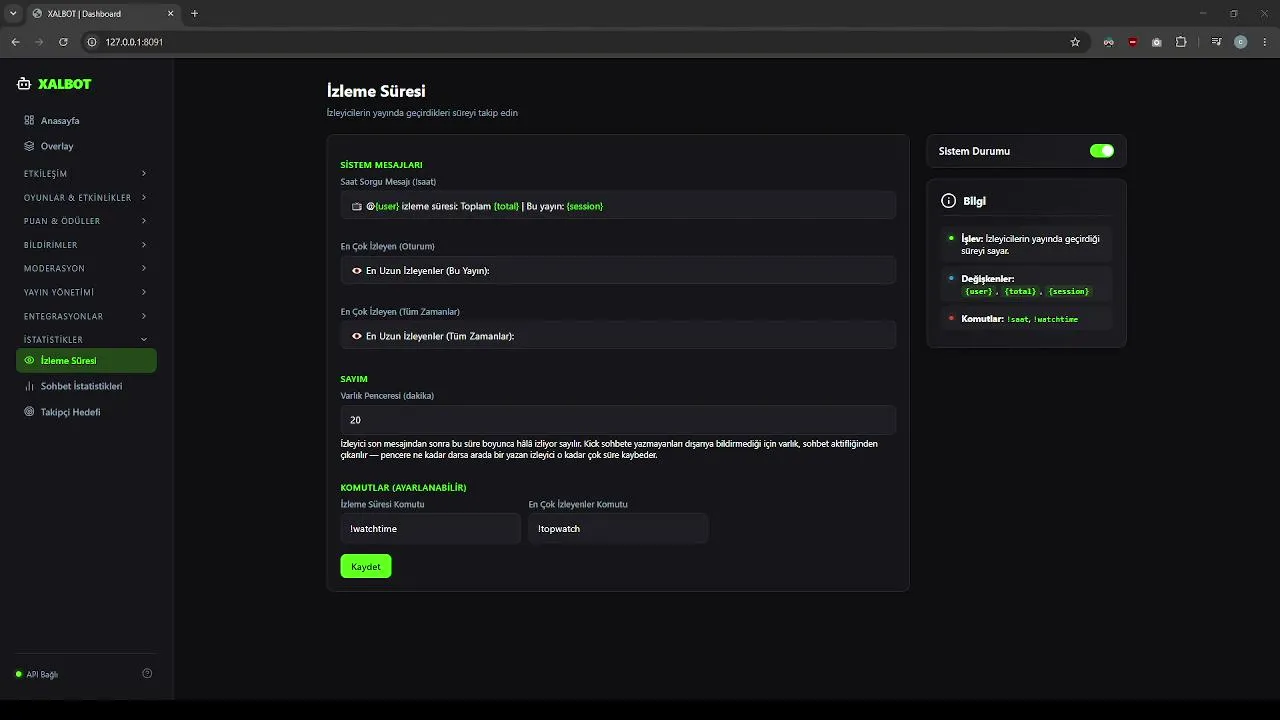
Task: Click the help question mark icon in sidebar
Action: [x=147, y=674]
